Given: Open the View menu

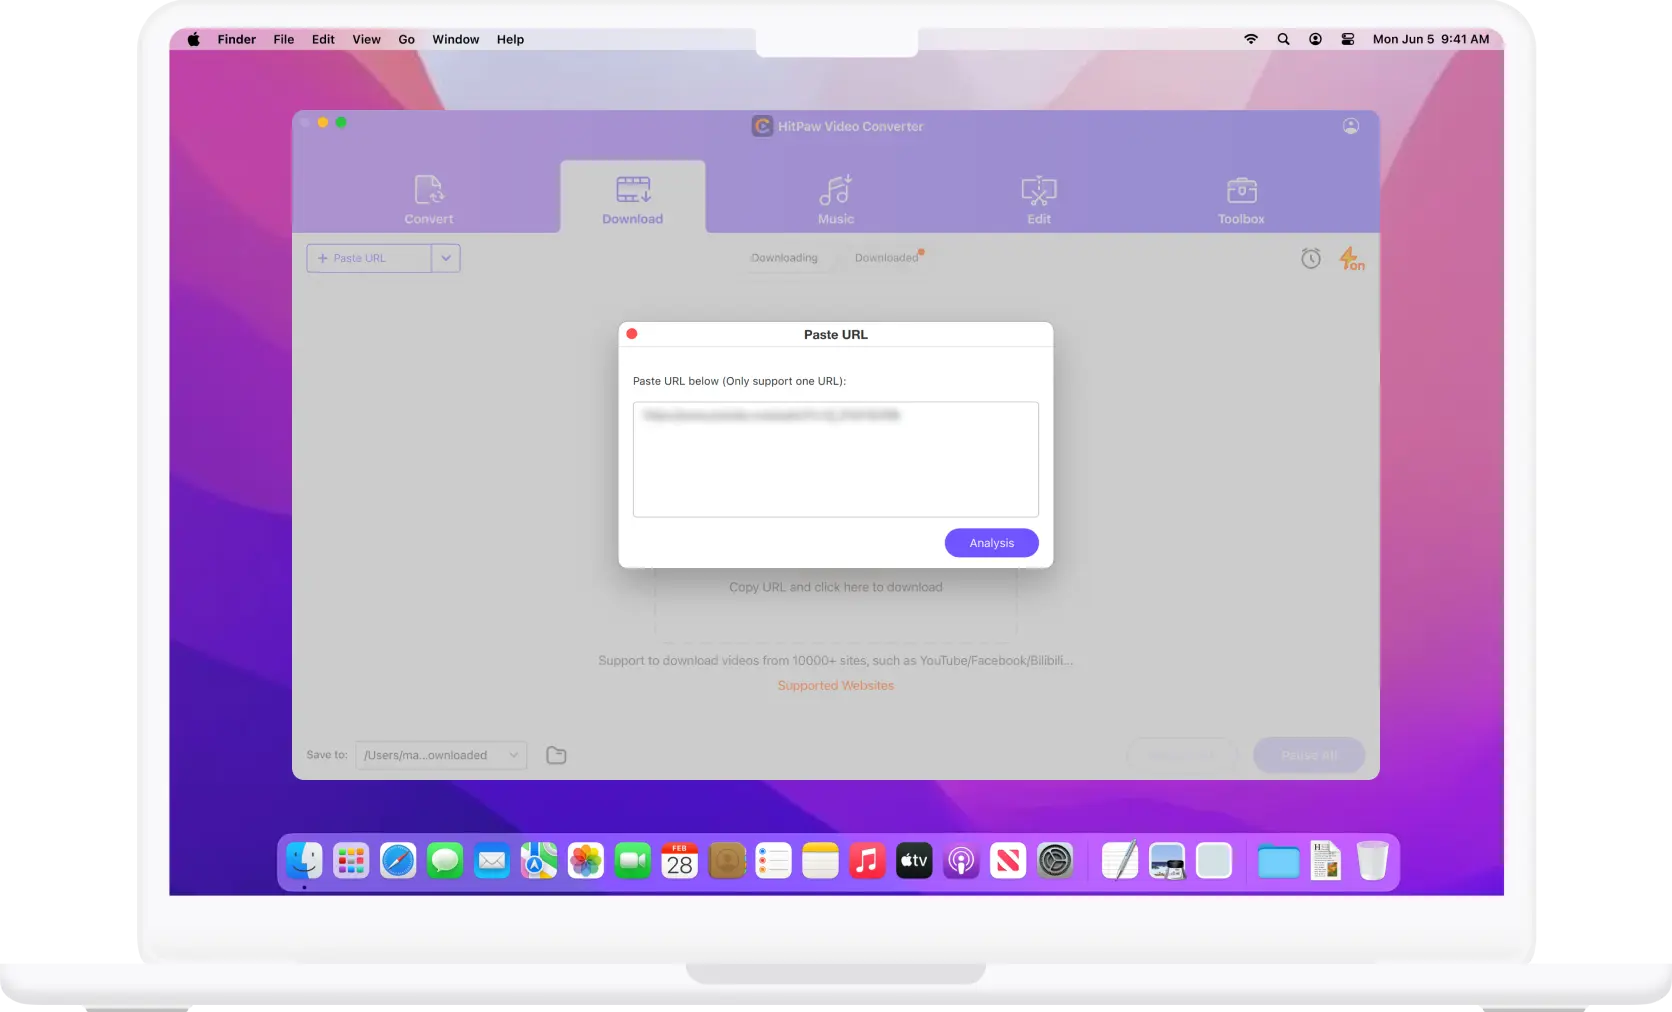Looking at the screenshot, I should (366, 39).
